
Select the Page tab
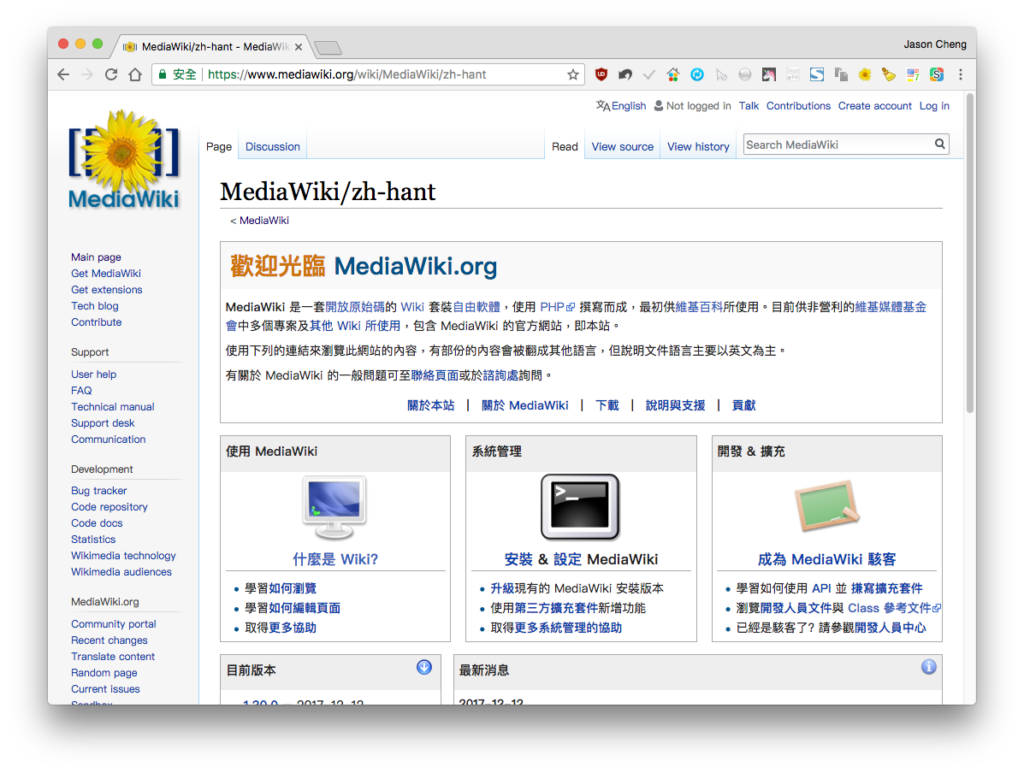(219, 147)
